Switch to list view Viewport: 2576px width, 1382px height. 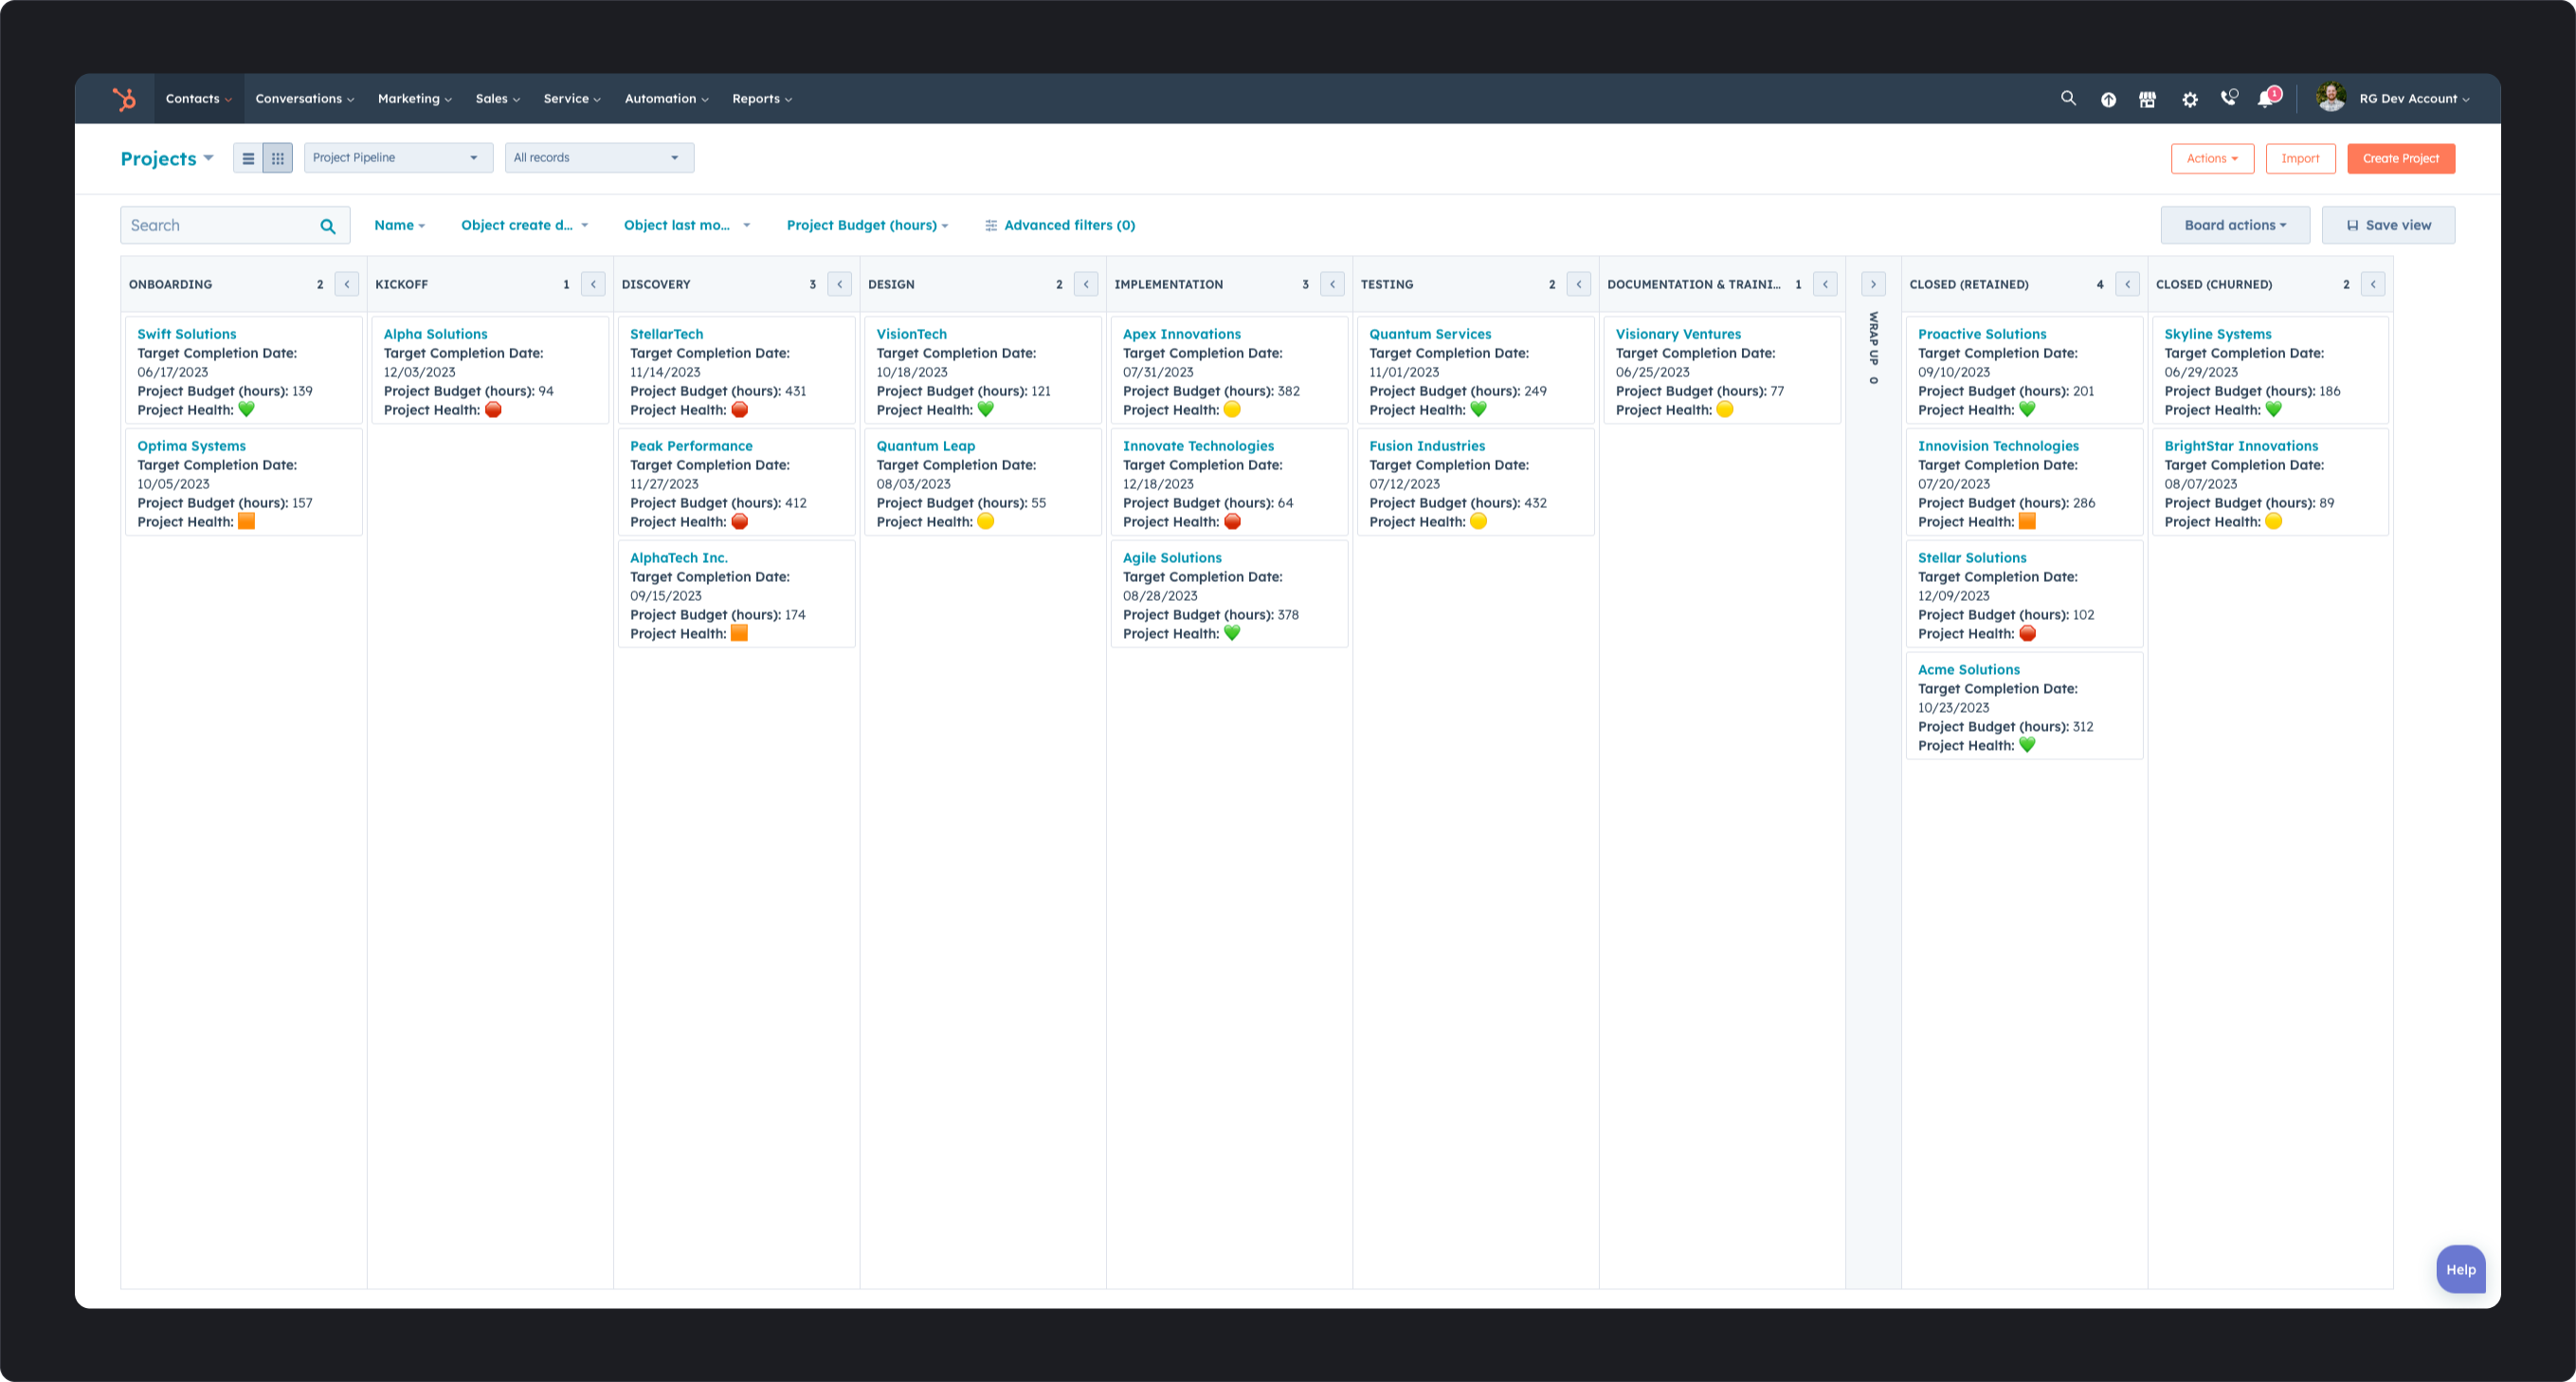(x=247, y=157)
